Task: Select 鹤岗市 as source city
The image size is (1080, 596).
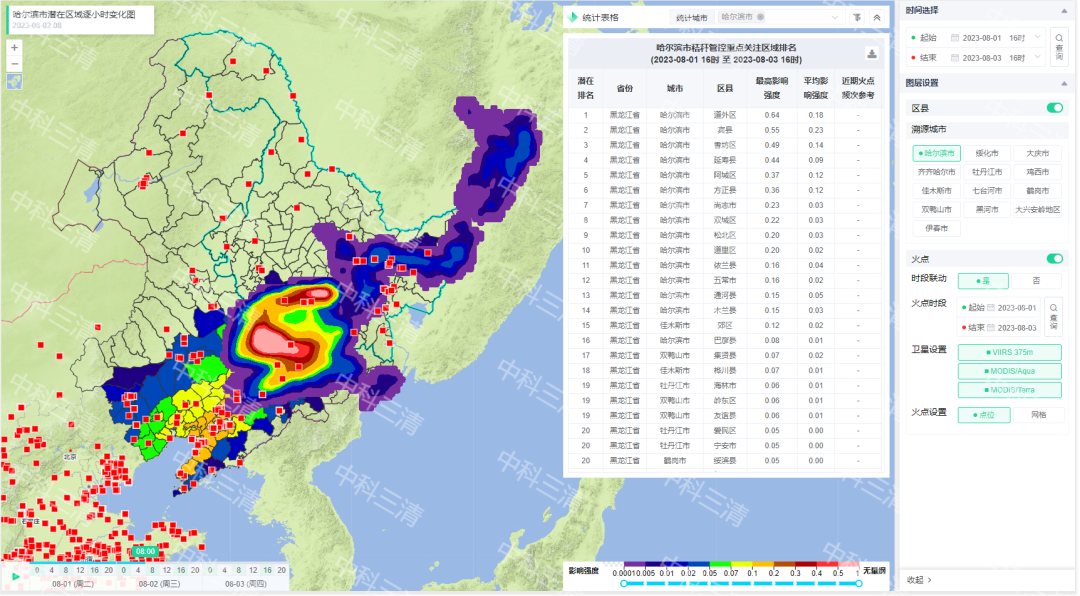Action: tap(1037, 191)
